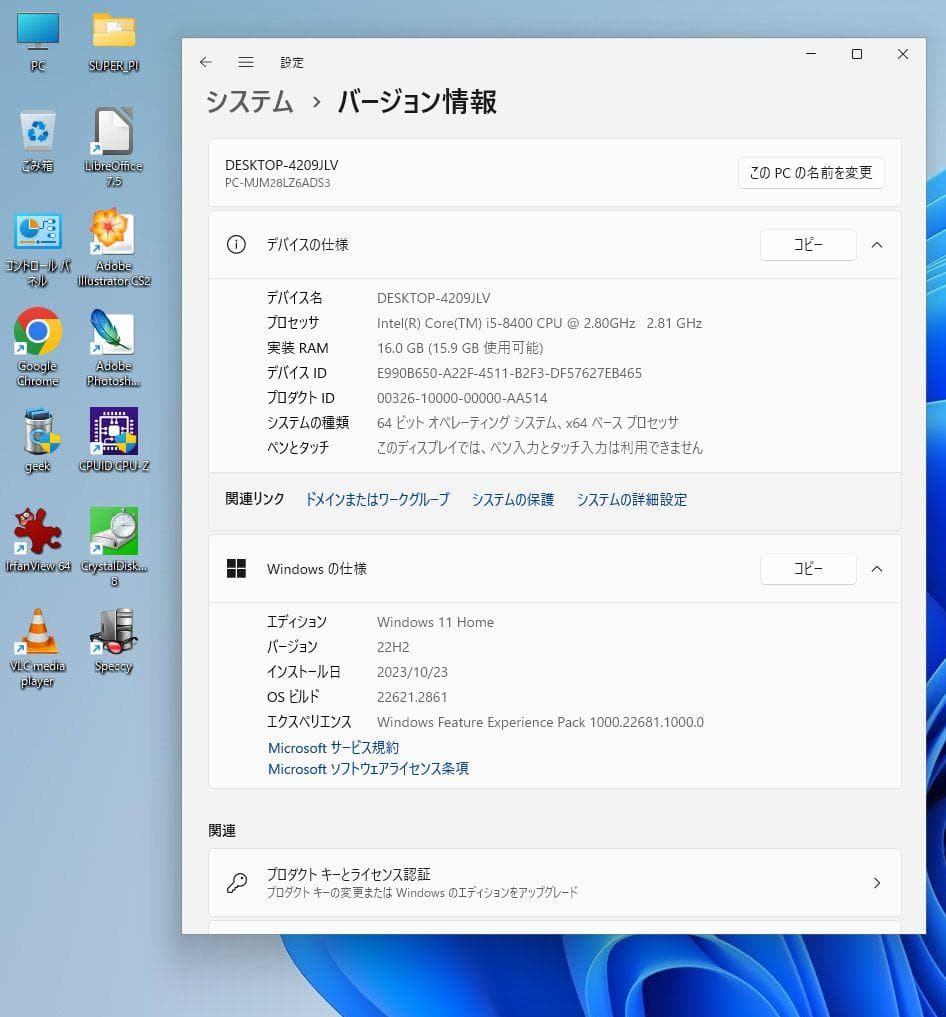This screenshot has height=1017, width=946.
Task: Open Google Chrome from the desktop
Action: (37, 331)
